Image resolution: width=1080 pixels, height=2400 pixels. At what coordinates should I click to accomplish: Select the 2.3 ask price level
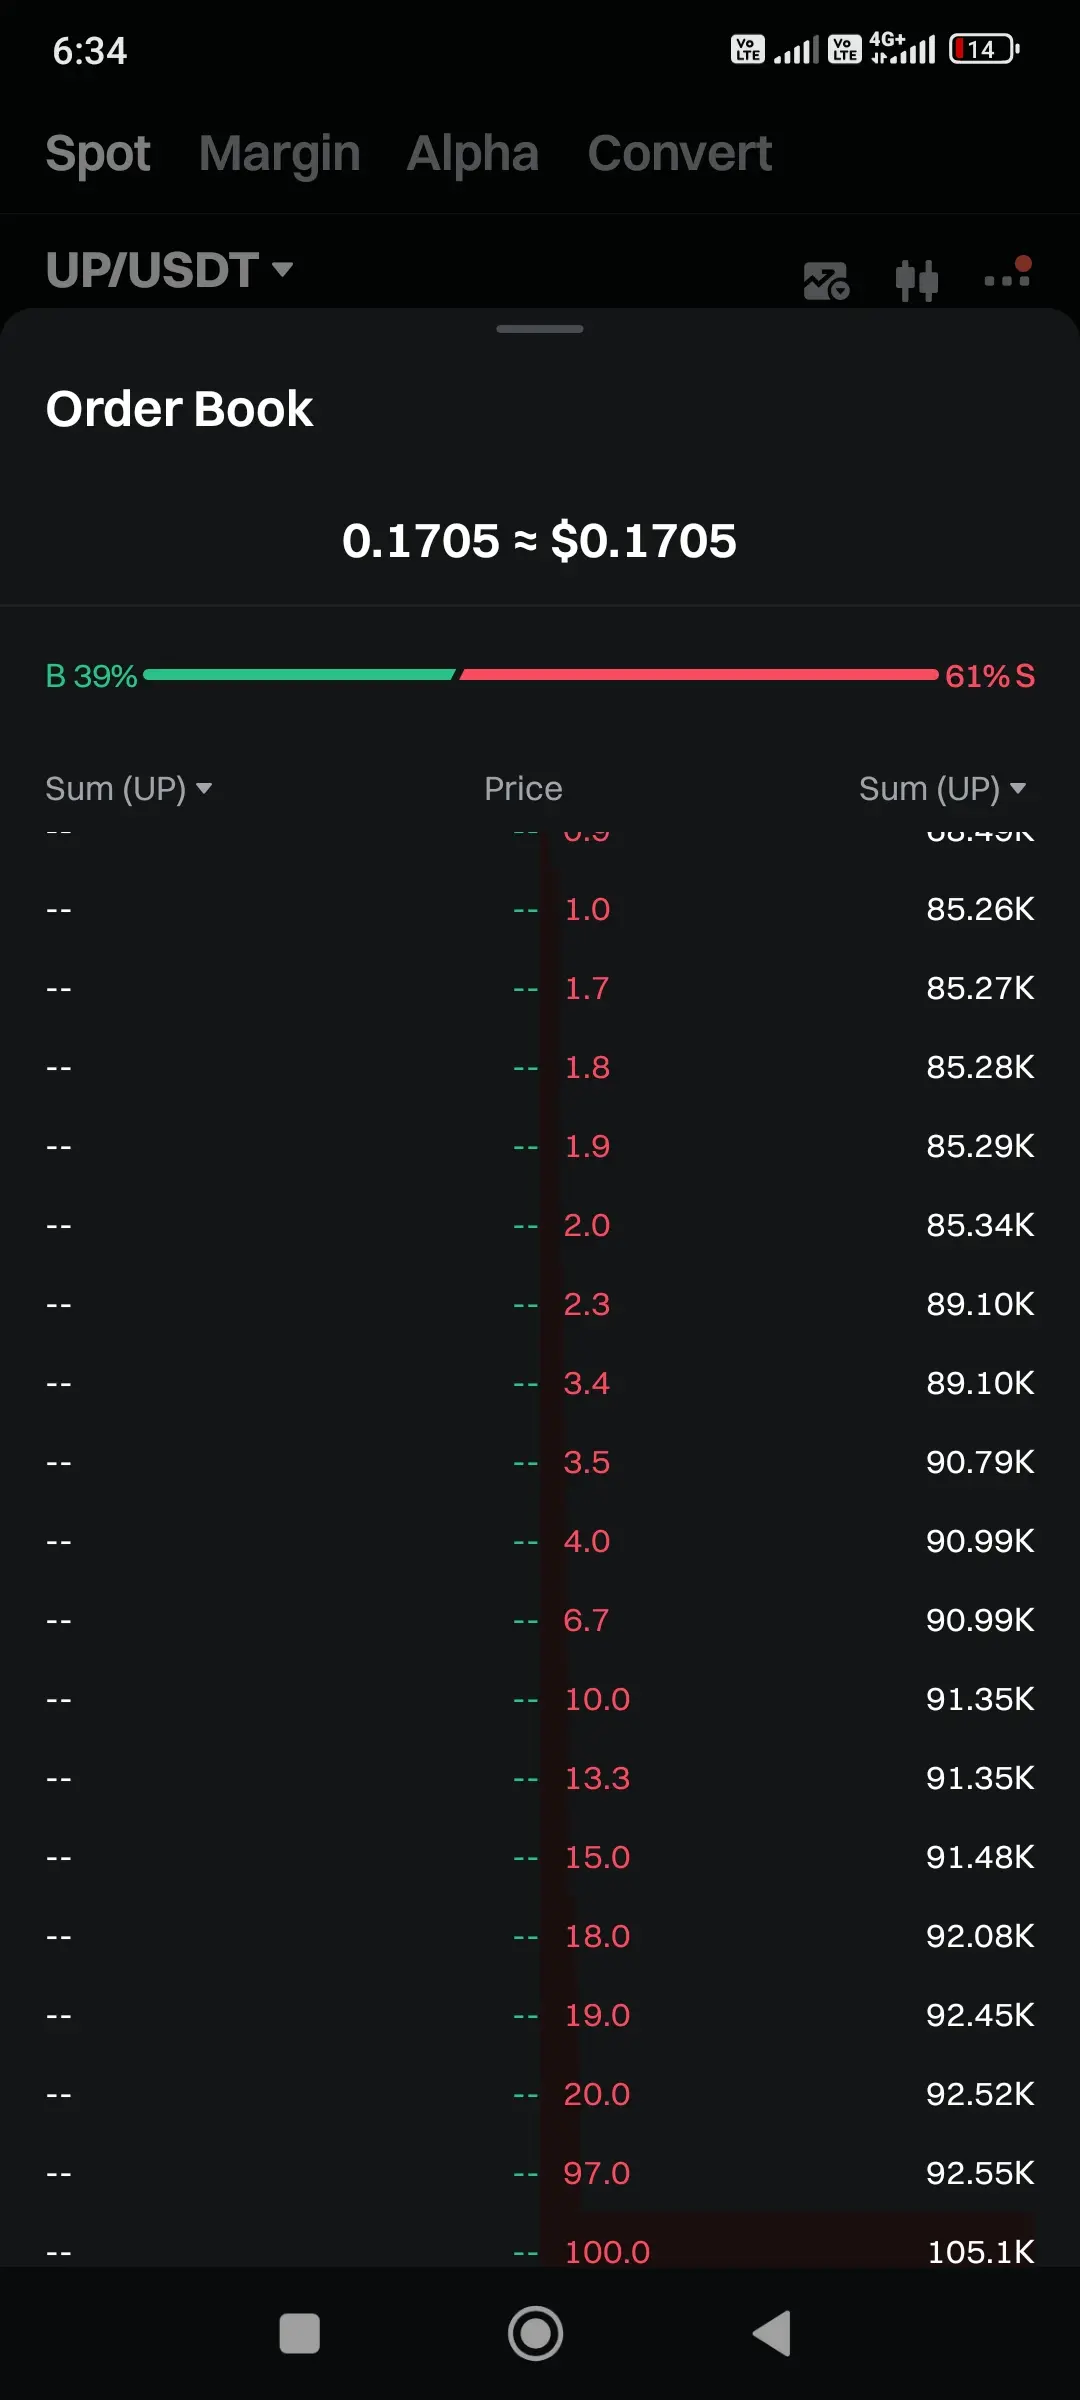[x=587, y=1304]
